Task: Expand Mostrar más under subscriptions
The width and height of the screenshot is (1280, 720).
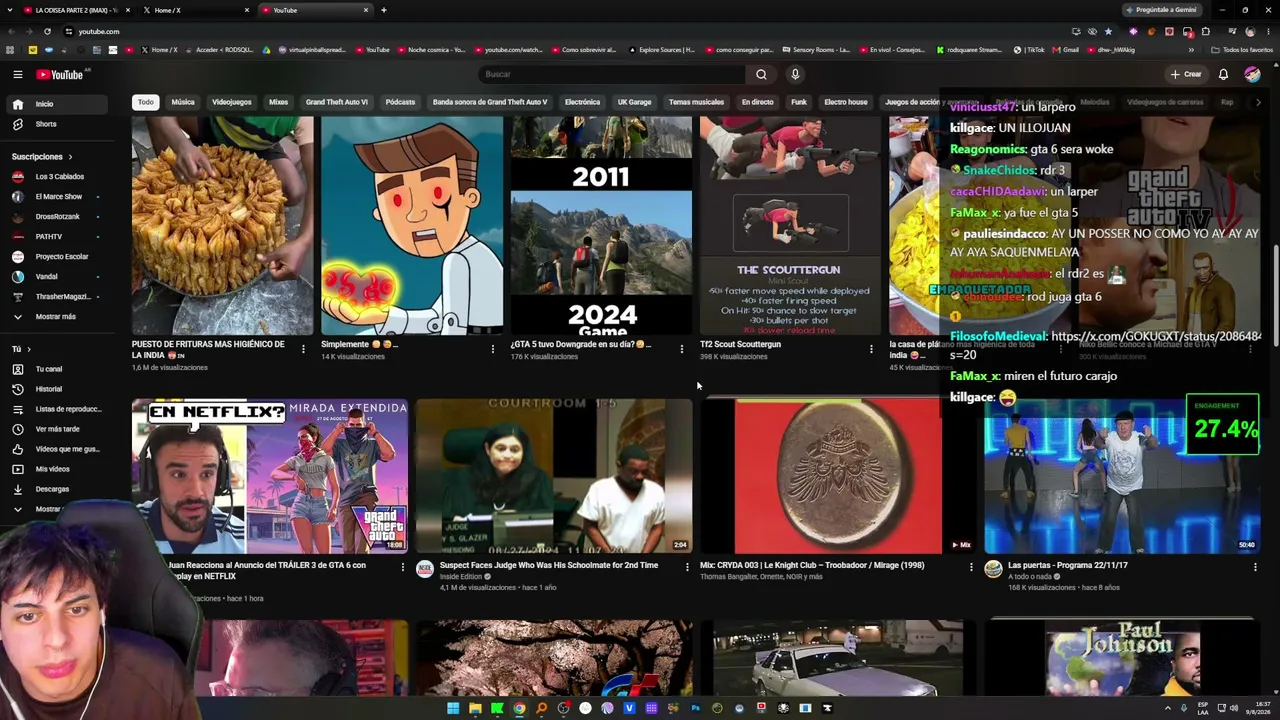Action: click(x=56, y=316)
